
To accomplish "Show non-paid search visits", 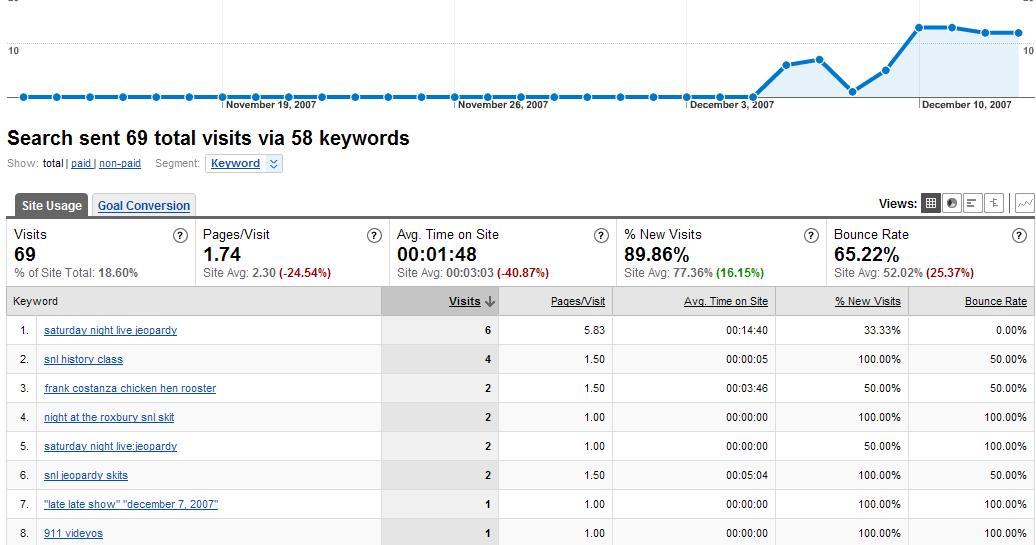I will pos(120,163).
